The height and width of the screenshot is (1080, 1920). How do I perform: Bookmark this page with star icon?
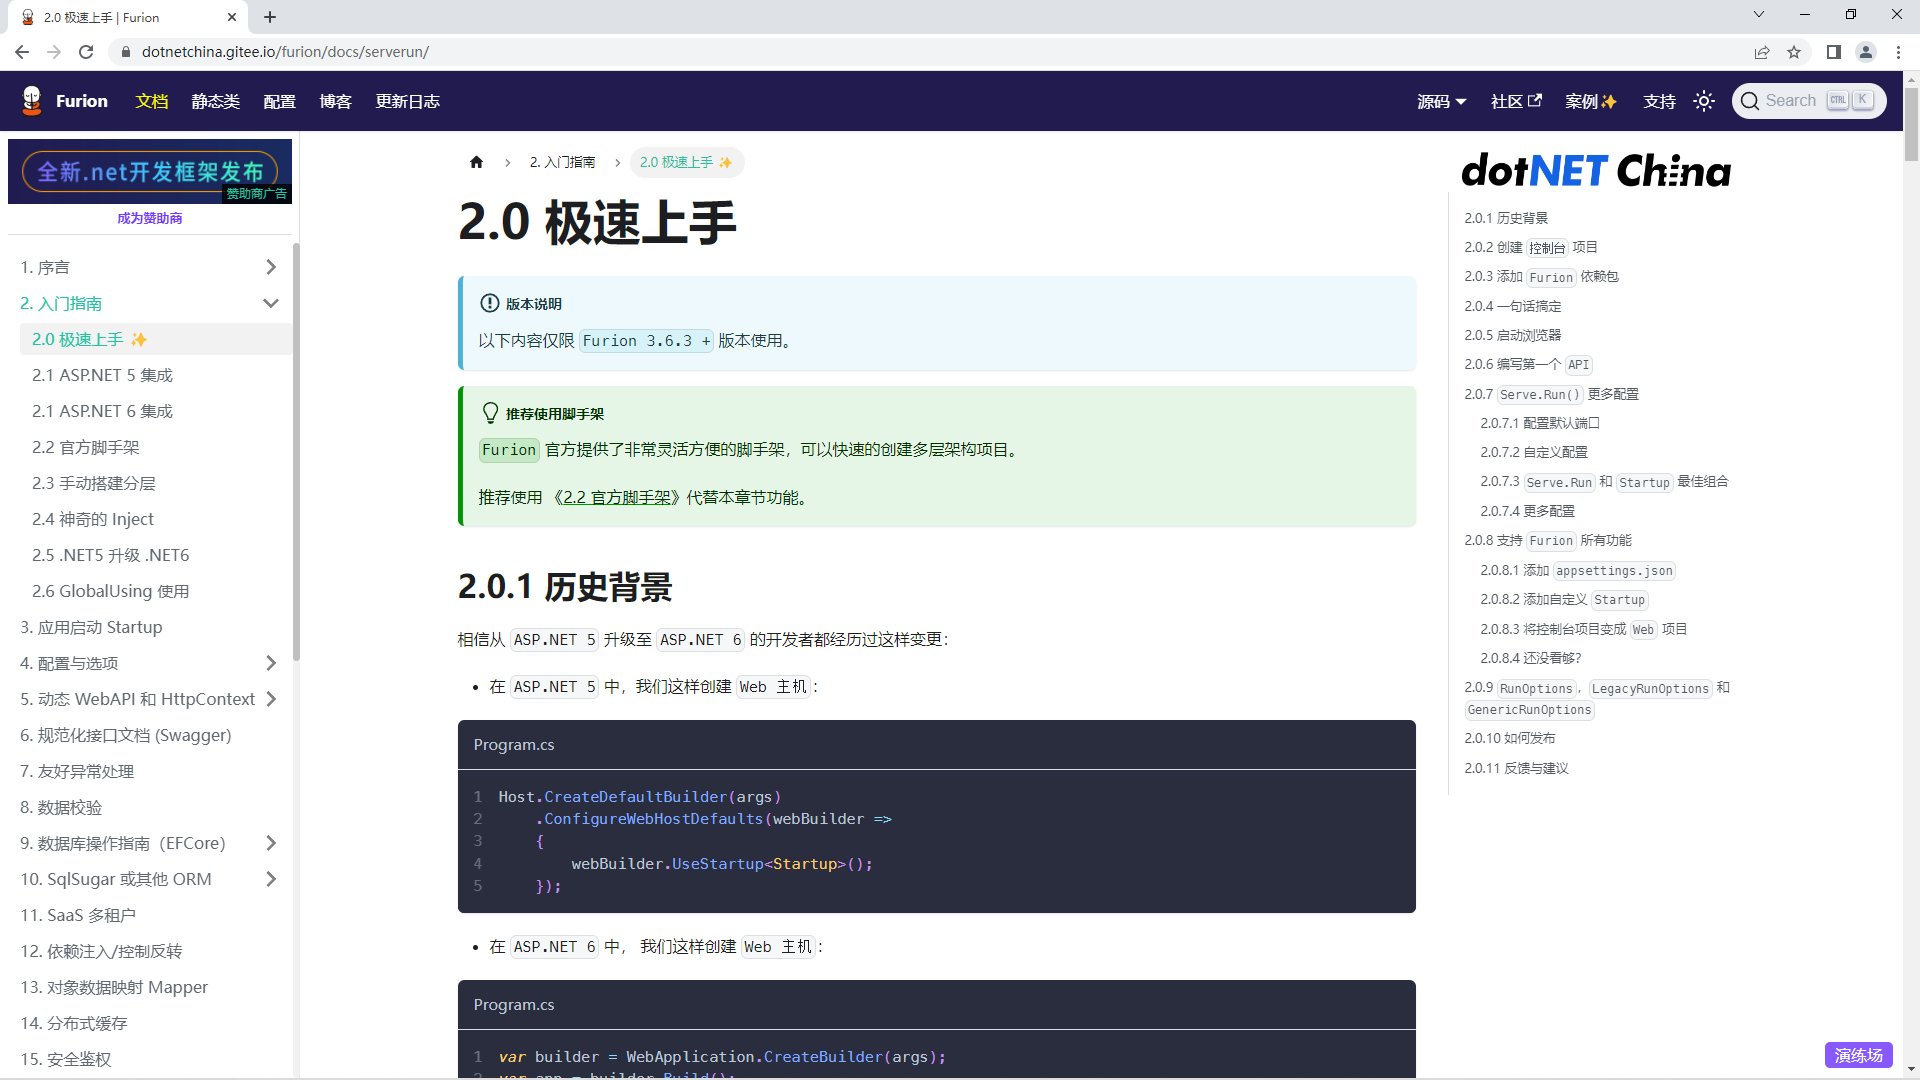click(1794, 52)
